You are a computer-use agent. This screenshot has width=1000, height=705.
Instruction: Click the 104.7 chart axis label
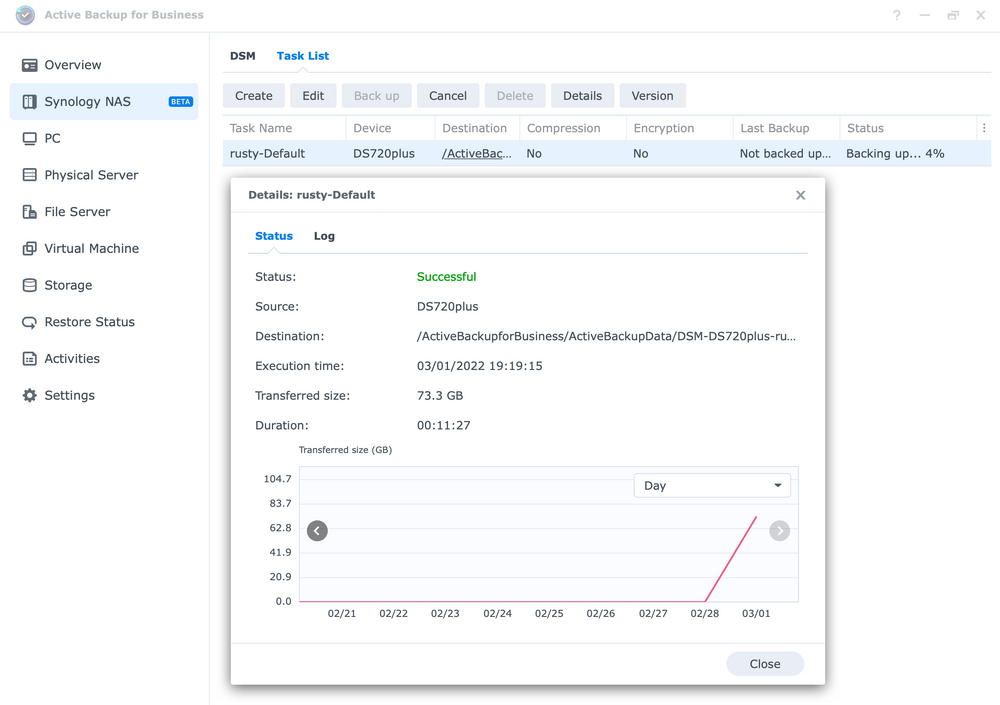click(277, 479)
